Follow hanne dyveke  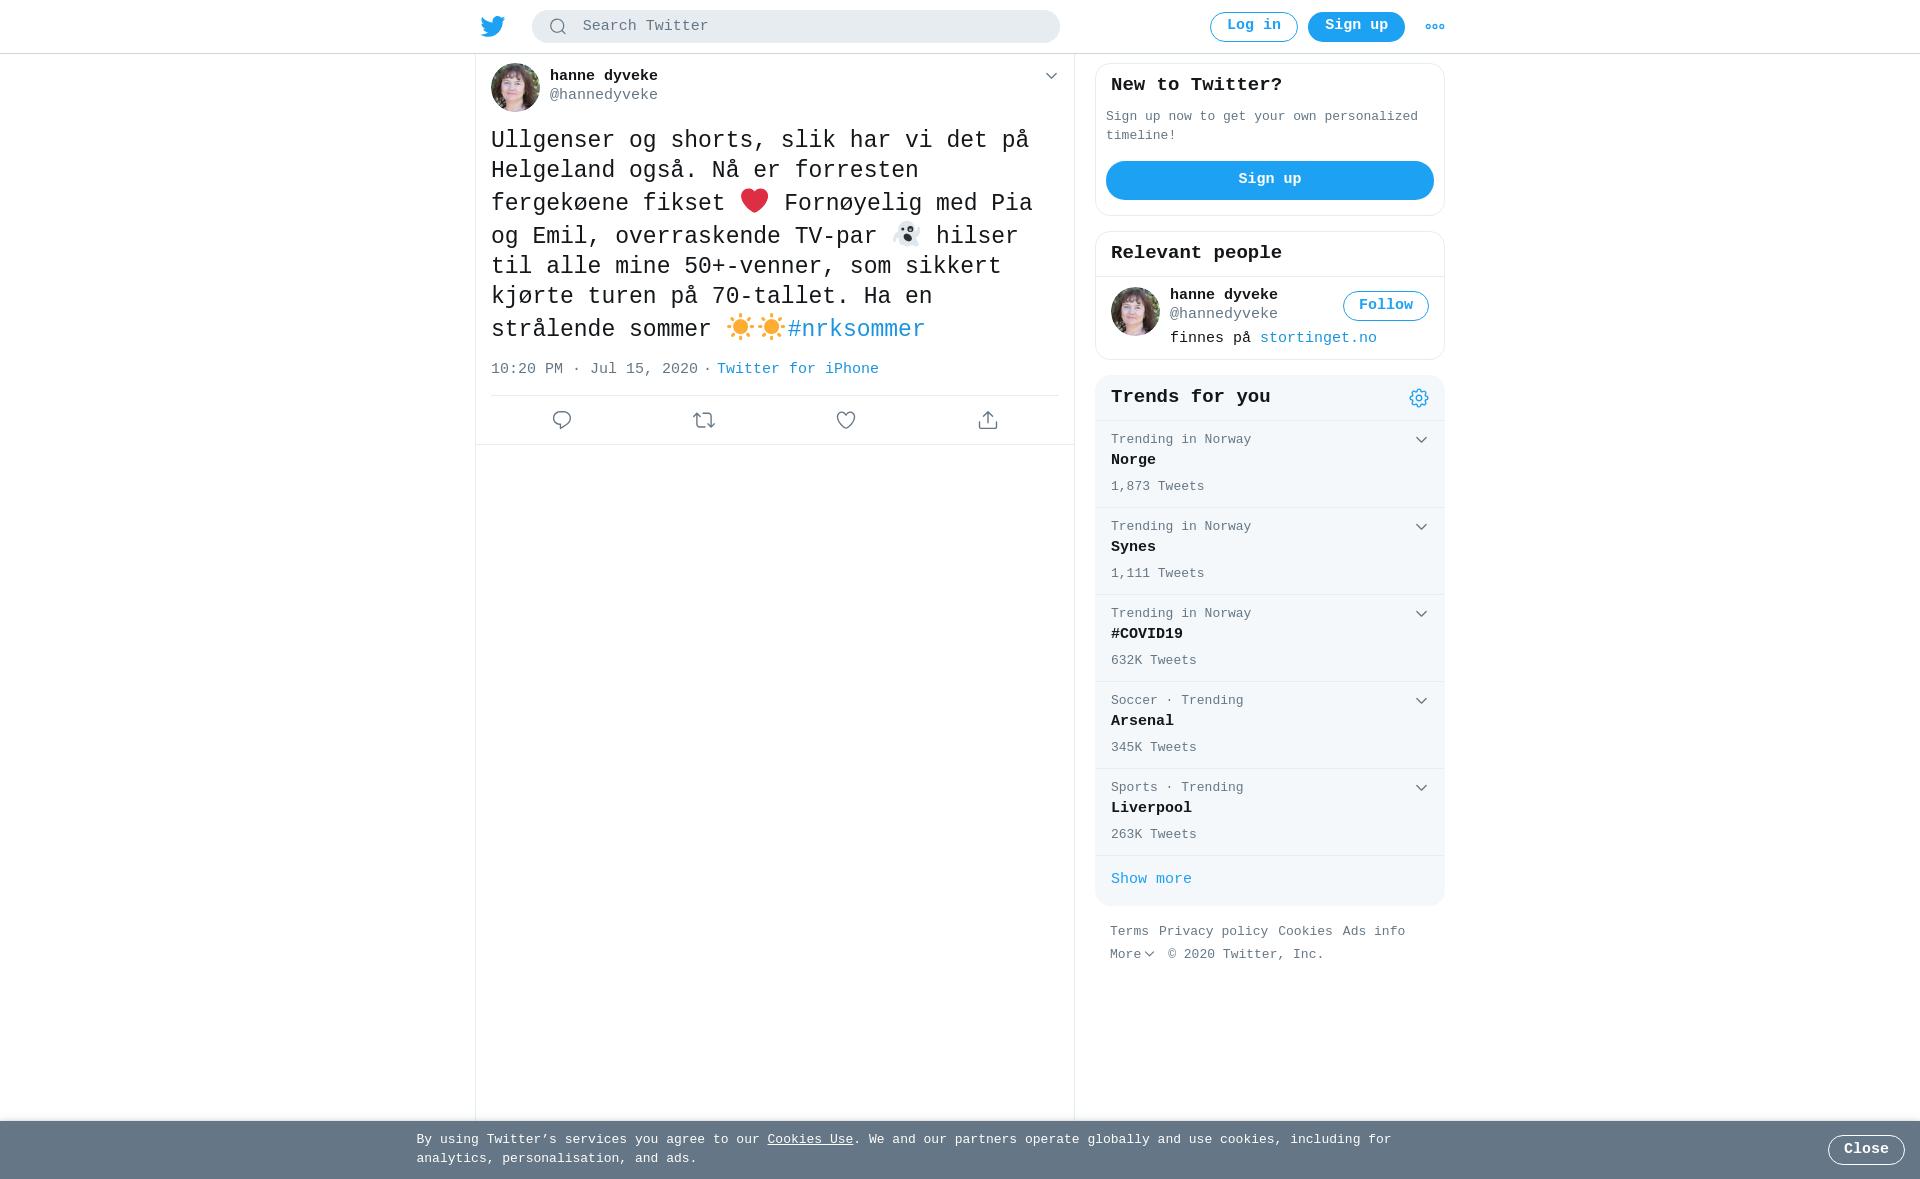[x=1386, y=306]
